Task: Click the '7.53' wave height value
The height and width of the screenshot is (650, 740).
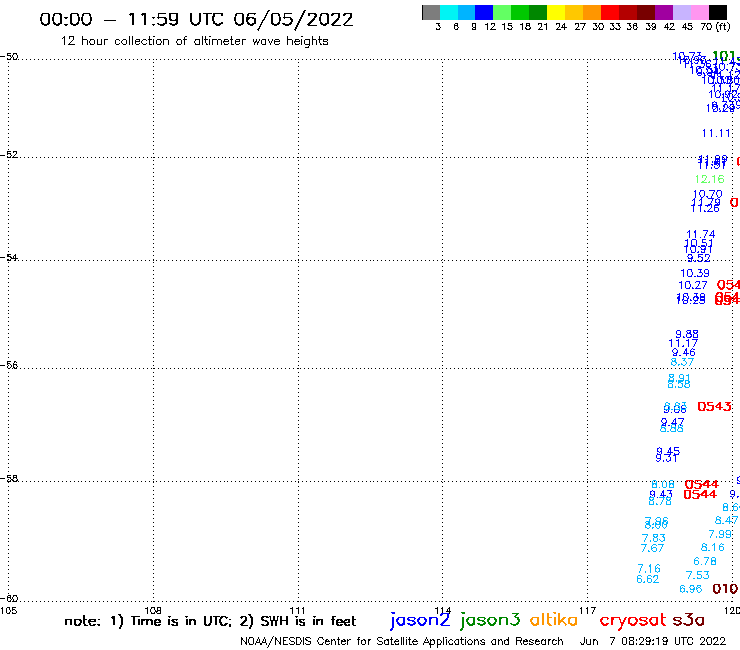Action: (698, 575)
